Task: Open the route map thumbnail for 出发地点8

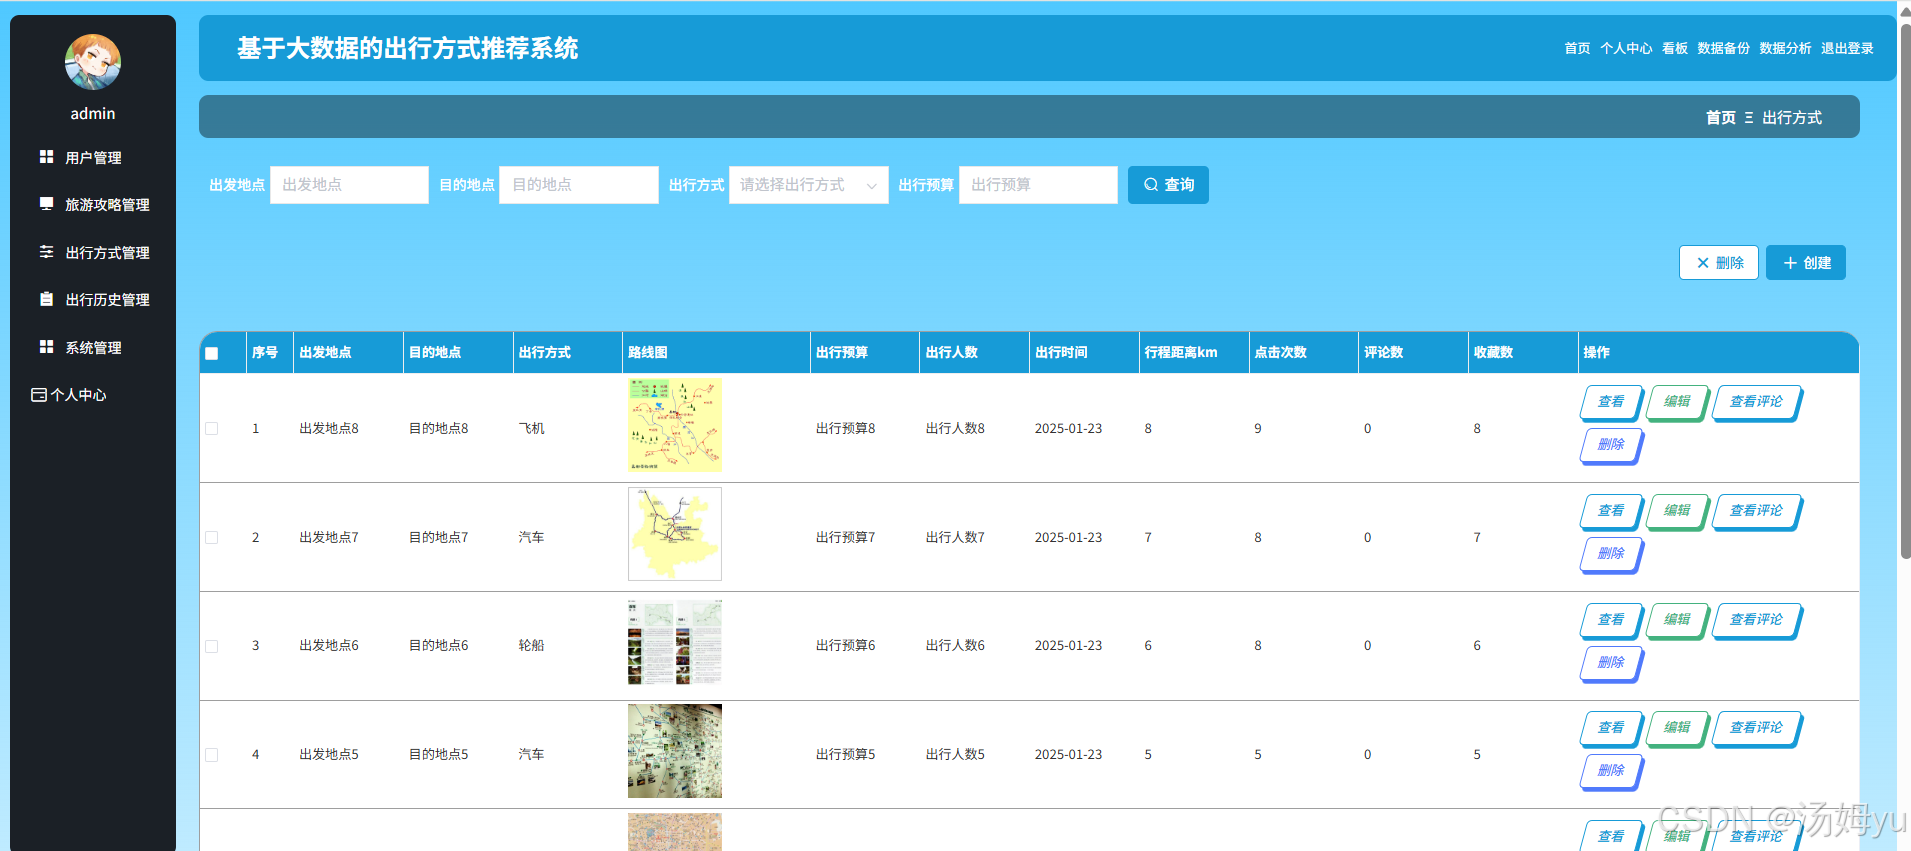Action: pyautogui.click(x=675, y=425)
